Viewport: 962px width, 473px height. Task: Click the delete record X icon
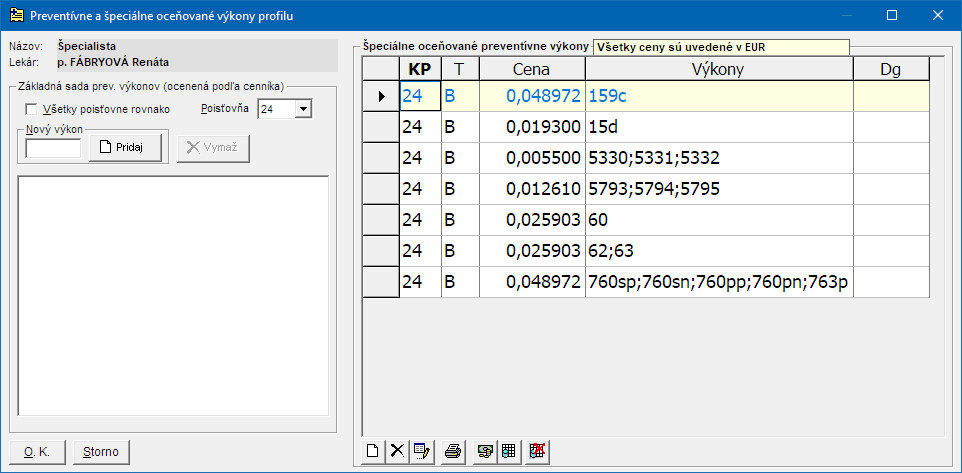[x=397, y=452]
